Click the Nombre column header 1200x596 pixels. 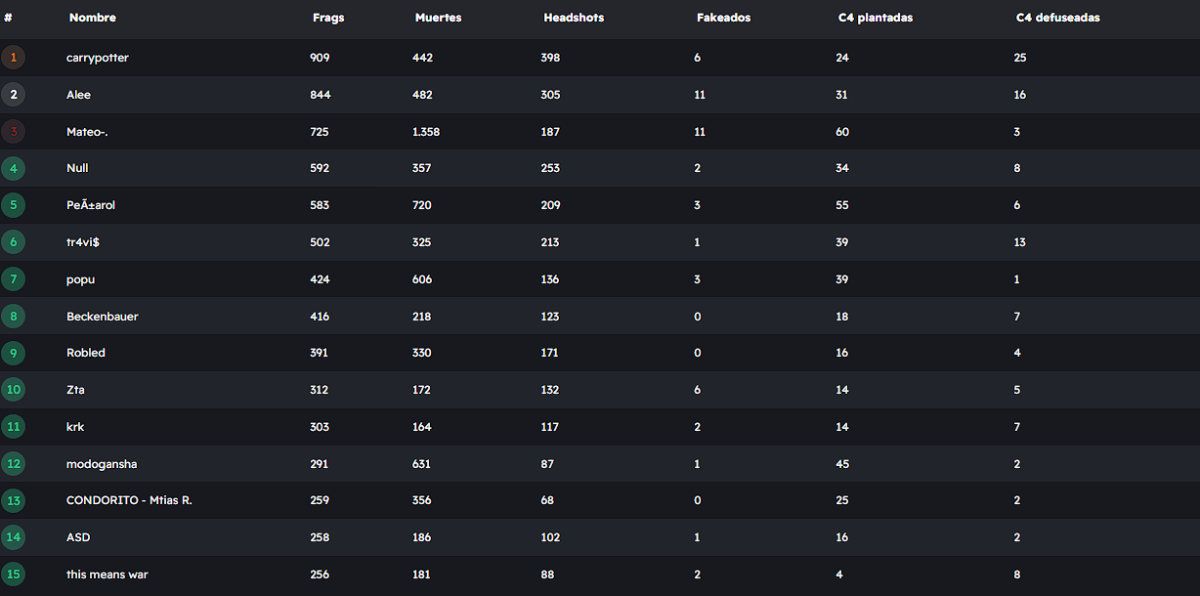tap(92, 18)
